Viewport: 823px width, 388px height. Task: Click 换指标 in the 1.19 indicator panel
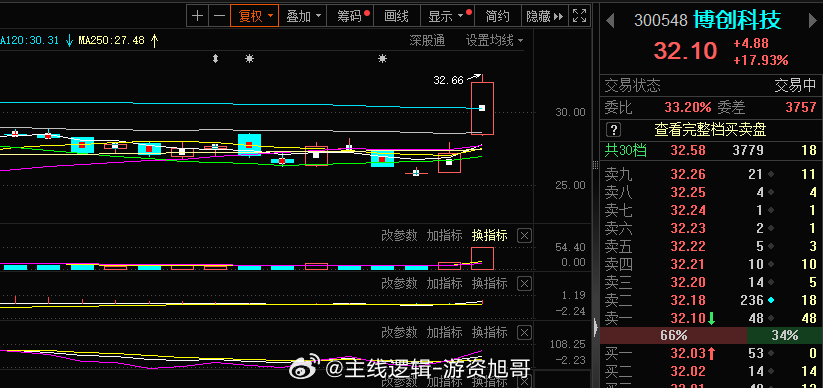(x=489, y=284)
